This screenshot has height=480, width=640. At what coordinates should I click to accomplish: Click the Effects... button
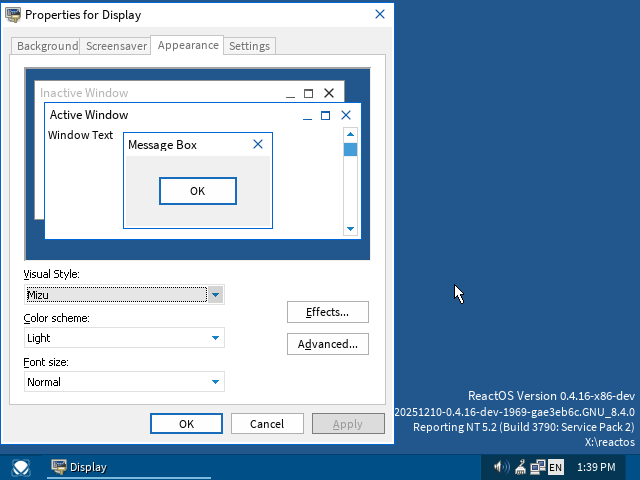click(x=327, y=312)
